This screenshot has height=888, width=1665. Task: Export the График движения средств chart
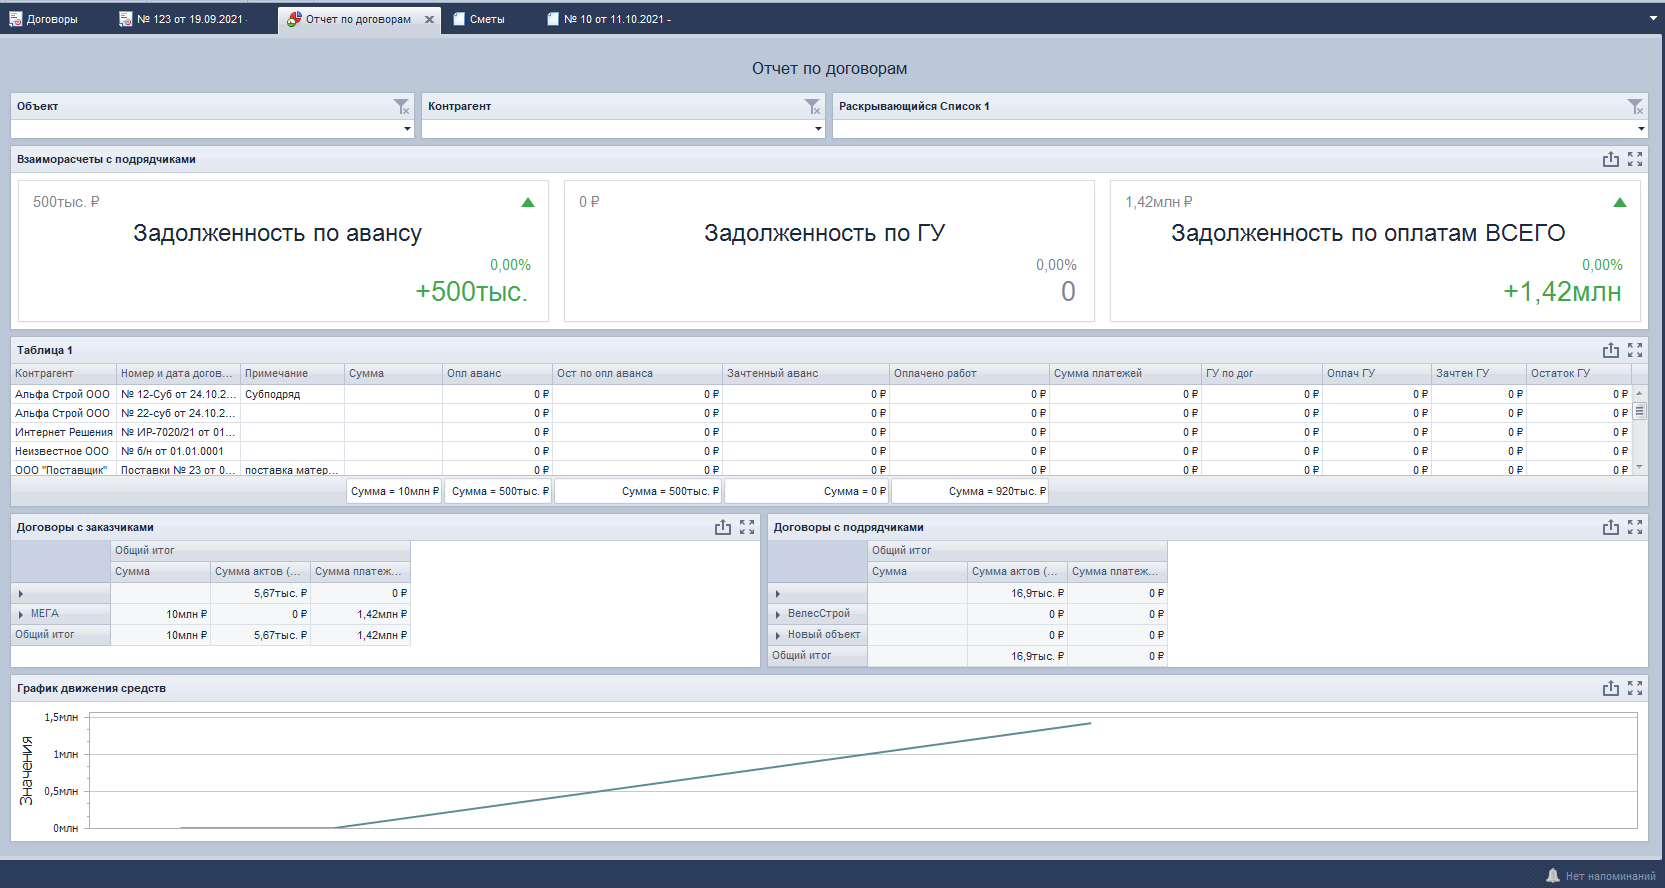1610,688
